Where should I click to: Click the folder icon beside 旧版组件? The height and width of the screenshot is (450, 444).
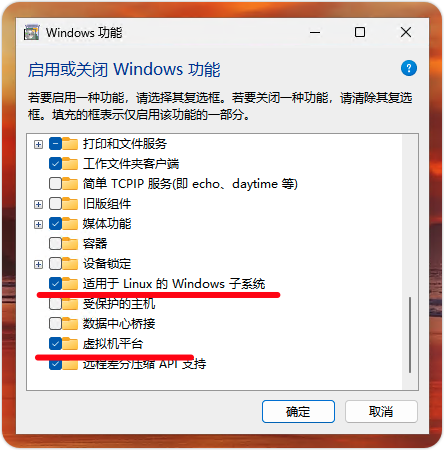pyautogui.click(x=70, y=204)
